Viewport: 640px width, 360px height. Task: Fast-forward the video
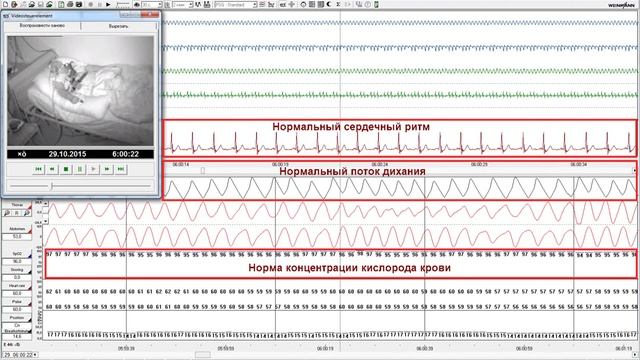[107, 169]
